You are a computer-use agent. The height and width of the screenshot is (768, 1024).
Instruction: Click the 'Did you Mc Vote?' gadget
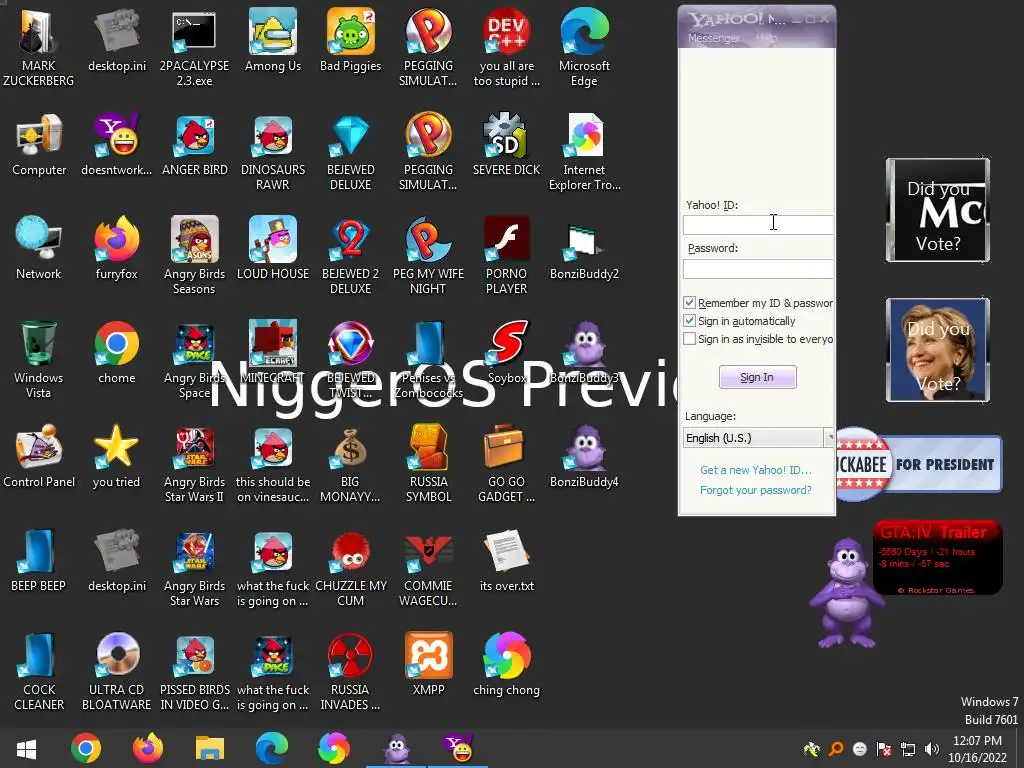coord(938,210)
